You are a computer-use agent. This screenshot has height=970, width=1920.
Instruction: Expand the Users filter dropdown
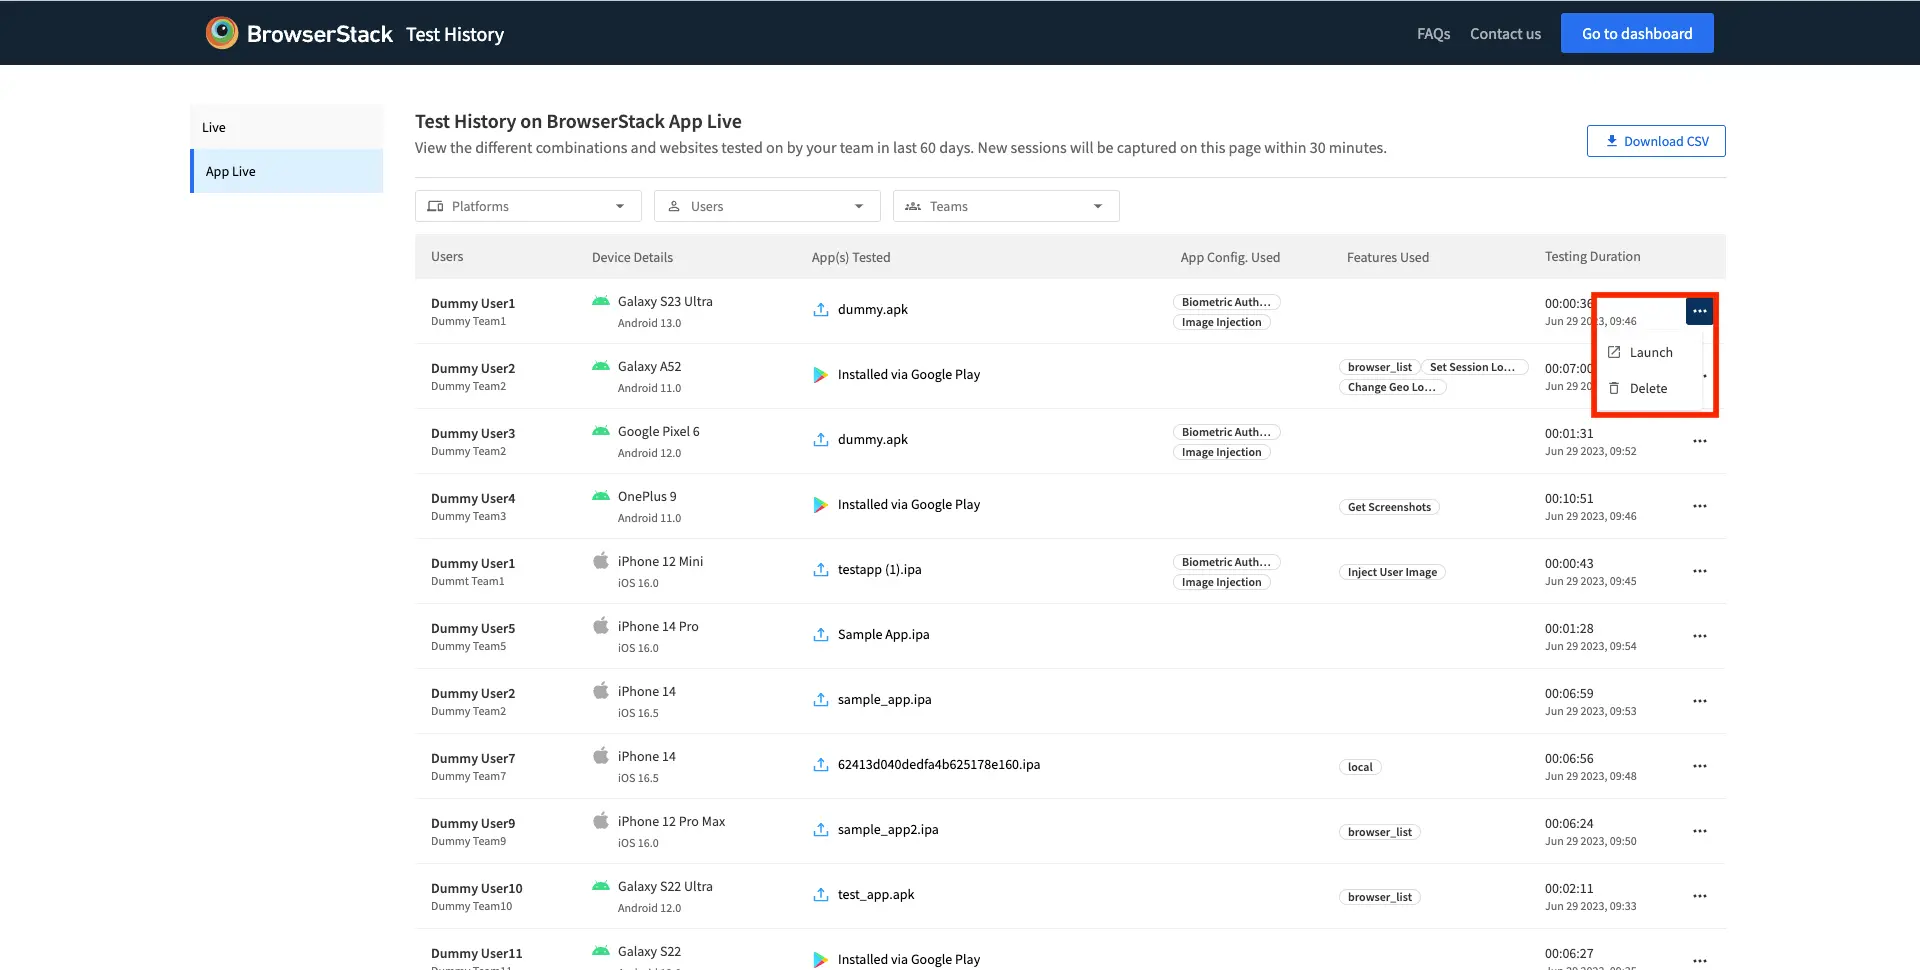tap(766, 206)
